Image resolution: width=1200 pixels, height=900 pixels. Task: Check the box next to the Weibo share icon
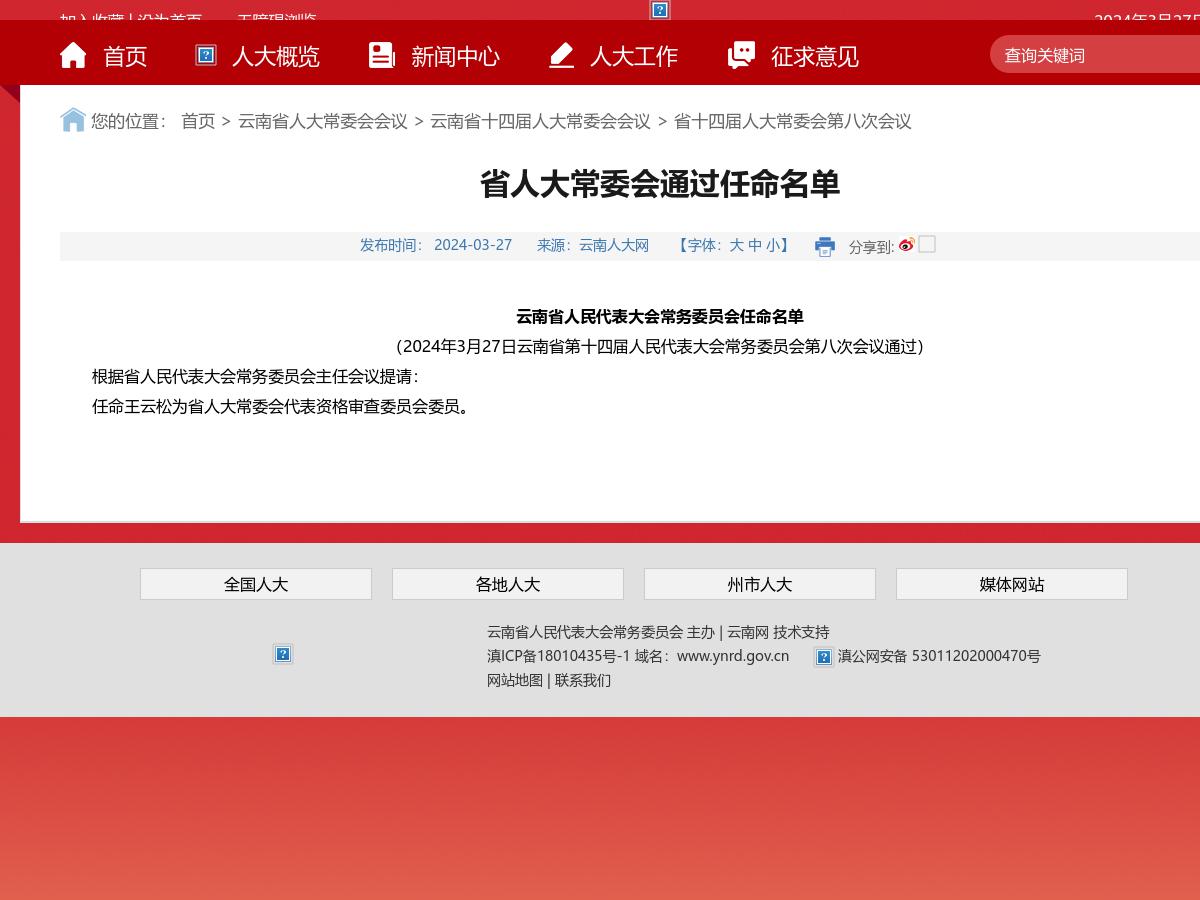[926, 244]
